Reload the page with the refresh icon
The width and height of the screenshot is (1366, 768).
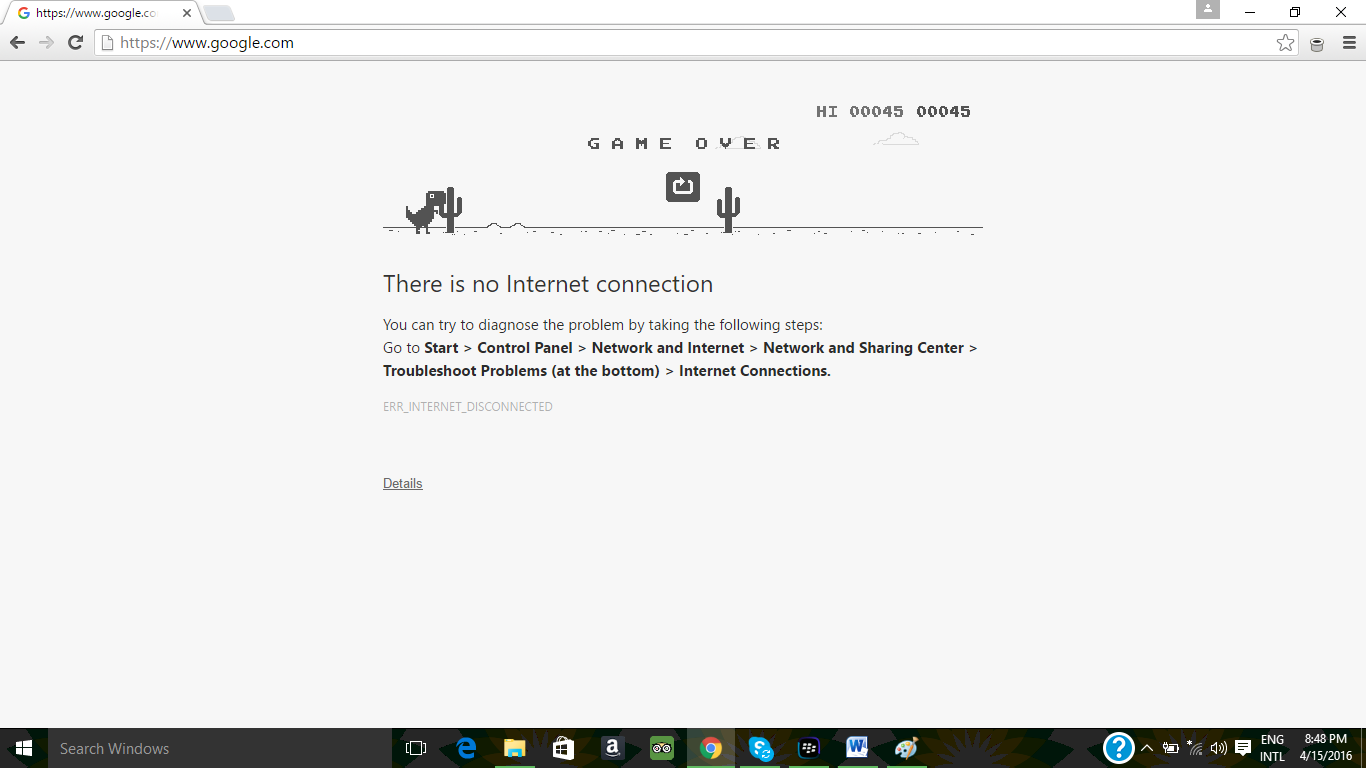coord(75,43)
